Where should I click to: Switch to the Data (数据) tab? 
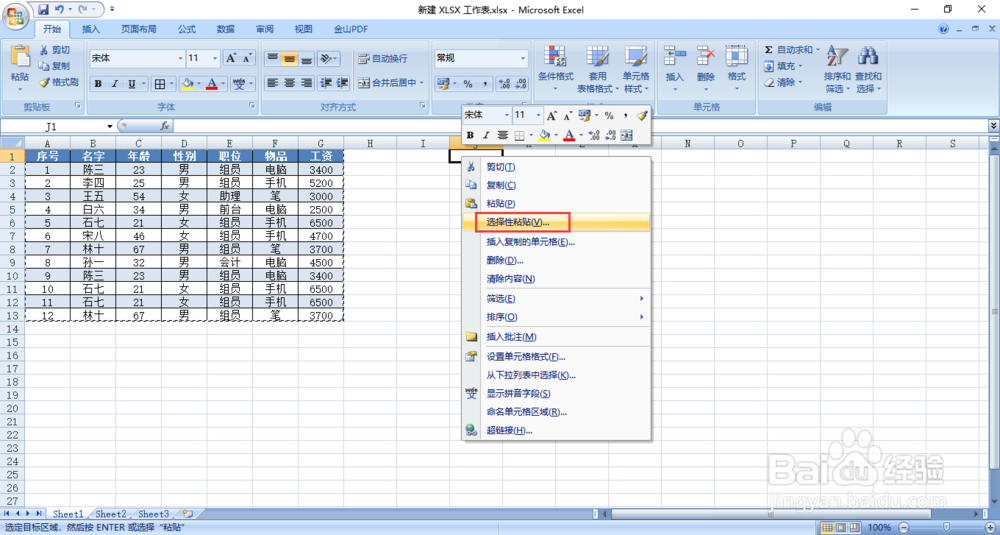point(225,29)
